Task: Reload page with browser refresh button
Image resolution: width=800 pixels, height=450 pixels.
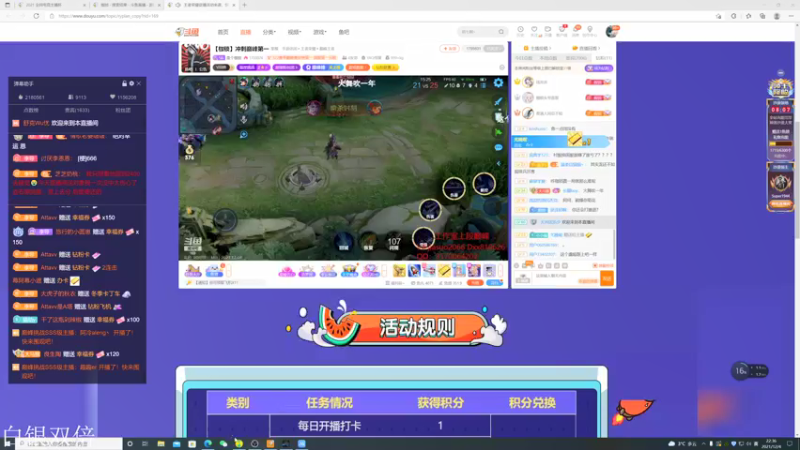Action: (x=36, y=16)
